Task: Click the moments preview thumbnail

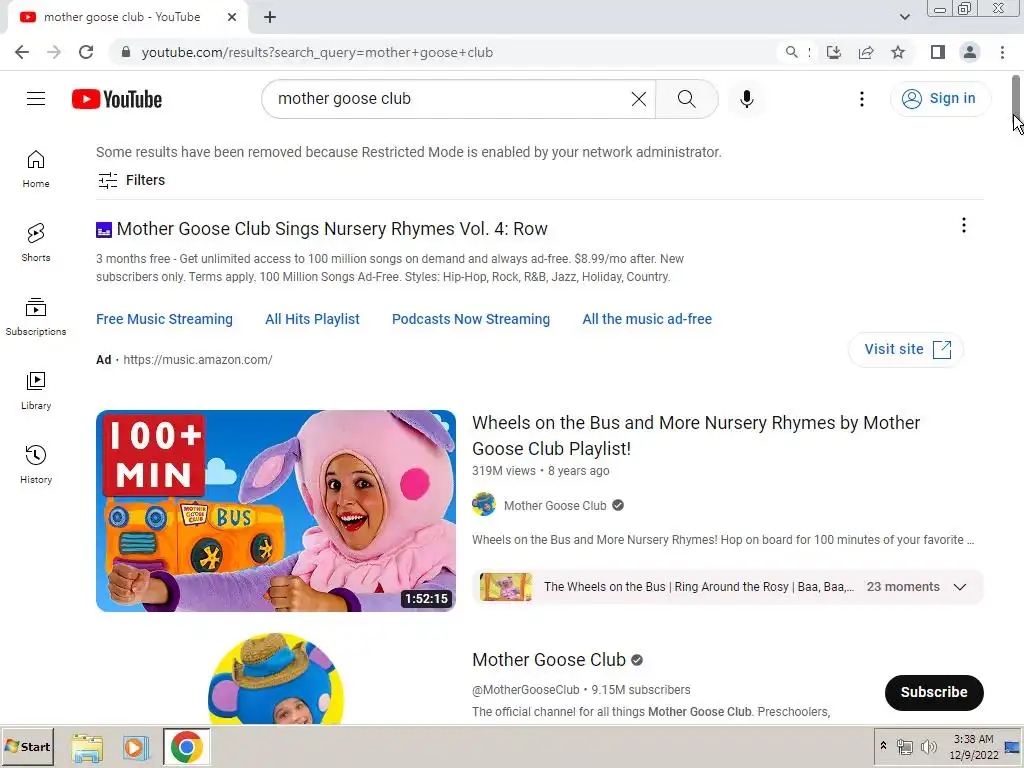Action: [x=505, y=586]
